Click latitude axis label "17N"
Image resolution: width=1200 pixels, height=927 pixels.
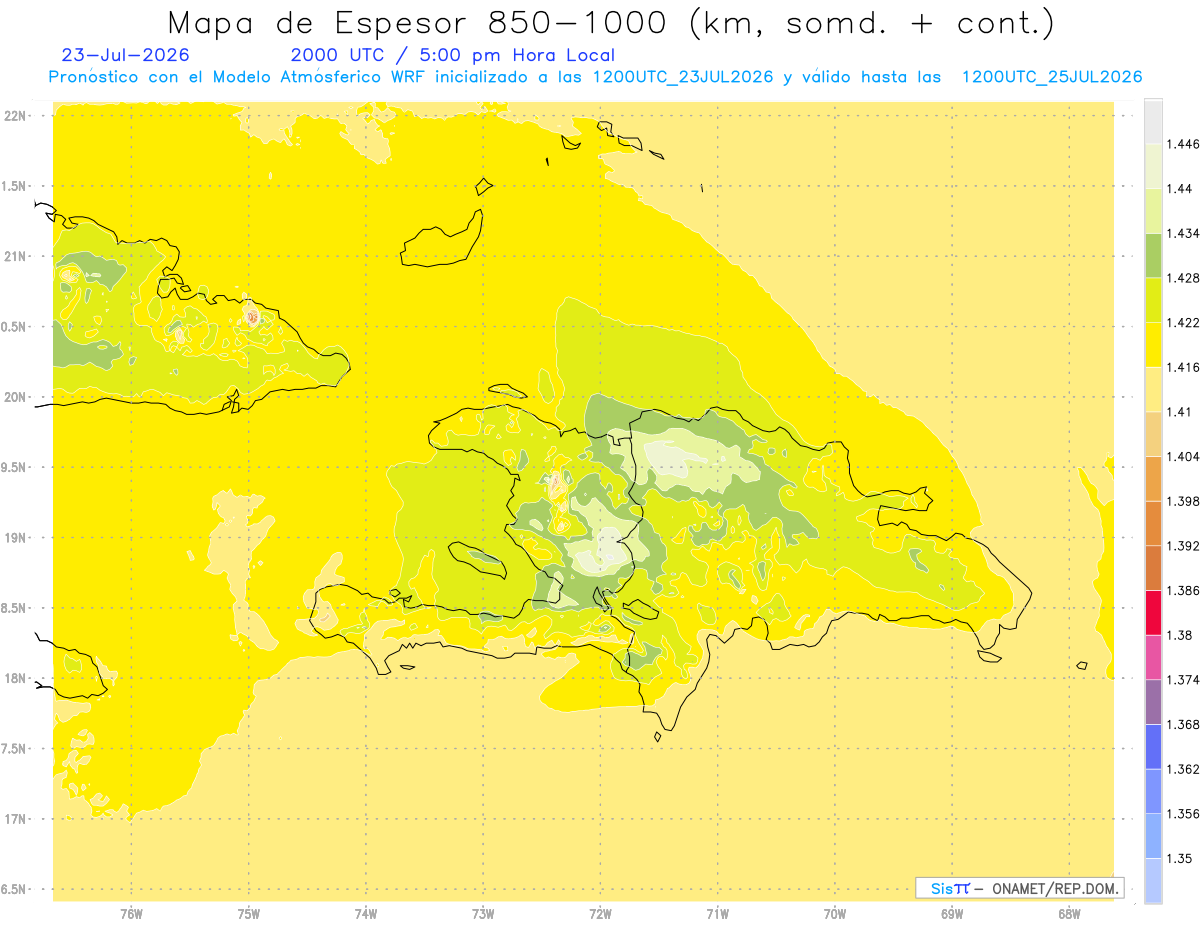16,819
